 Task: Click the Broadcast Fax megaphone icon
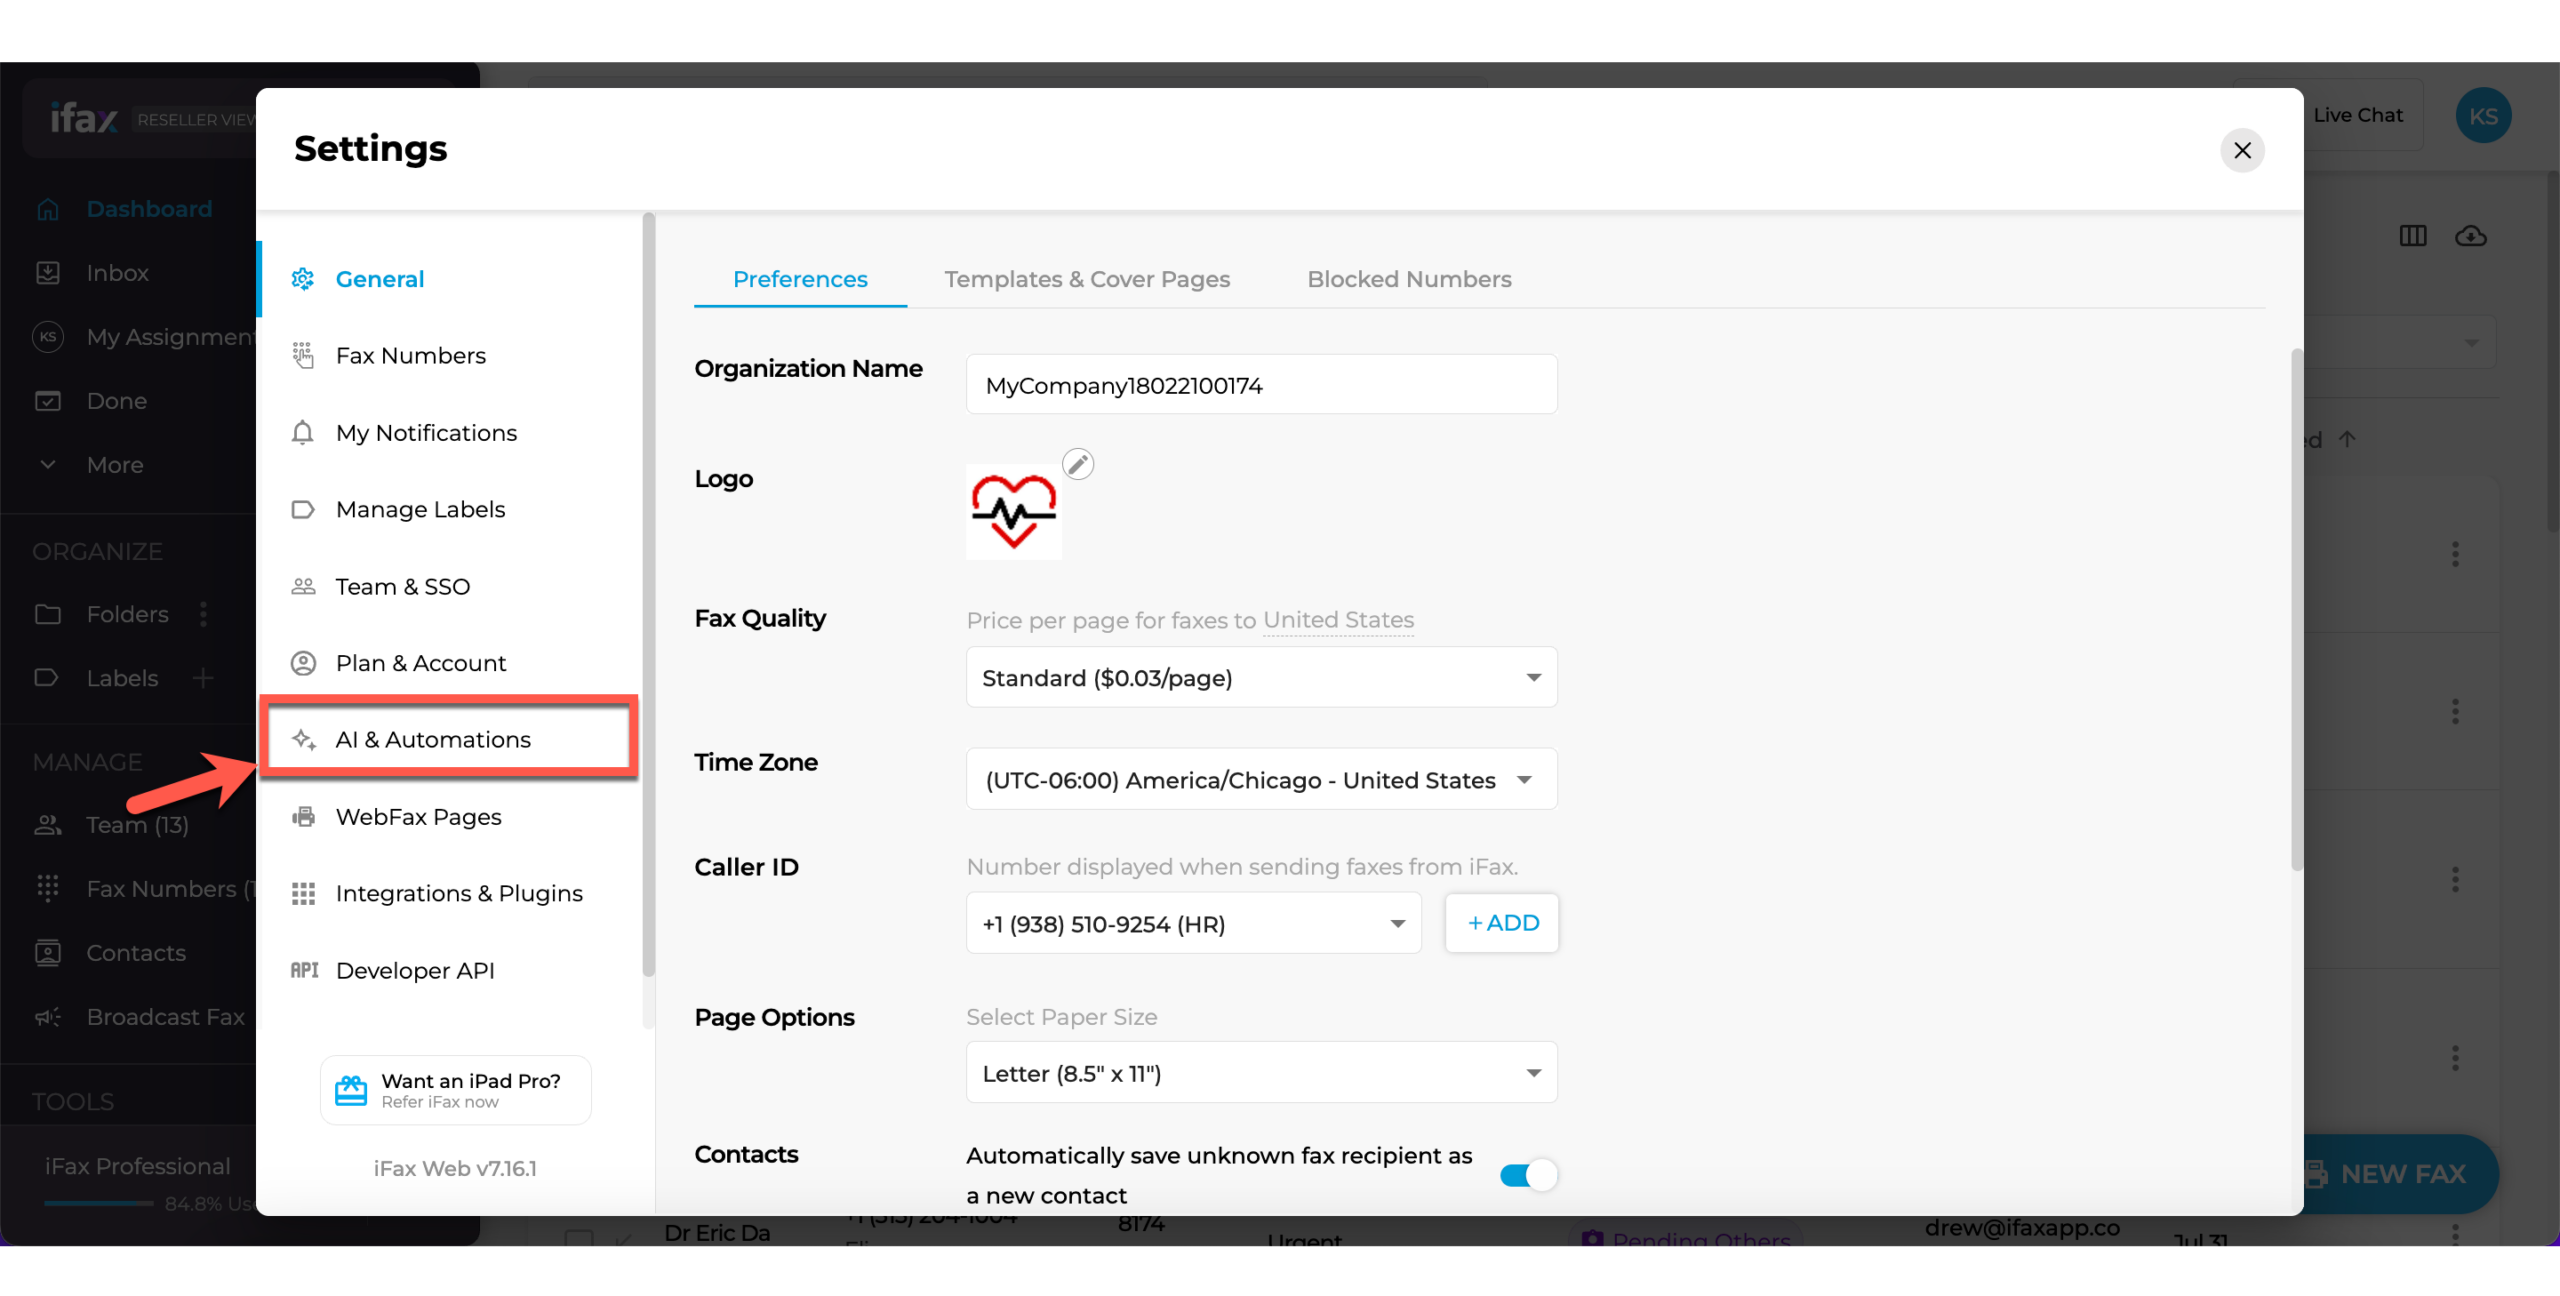coord(48,1017)
